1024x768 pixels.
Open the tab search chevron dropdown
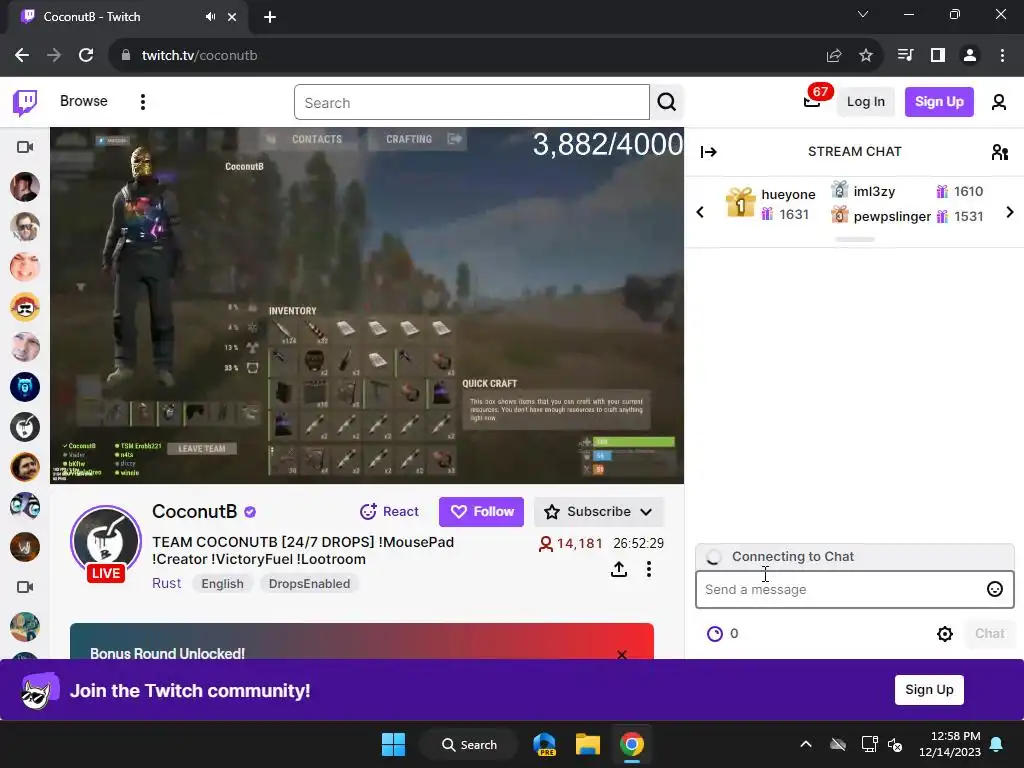coord(863,14)
